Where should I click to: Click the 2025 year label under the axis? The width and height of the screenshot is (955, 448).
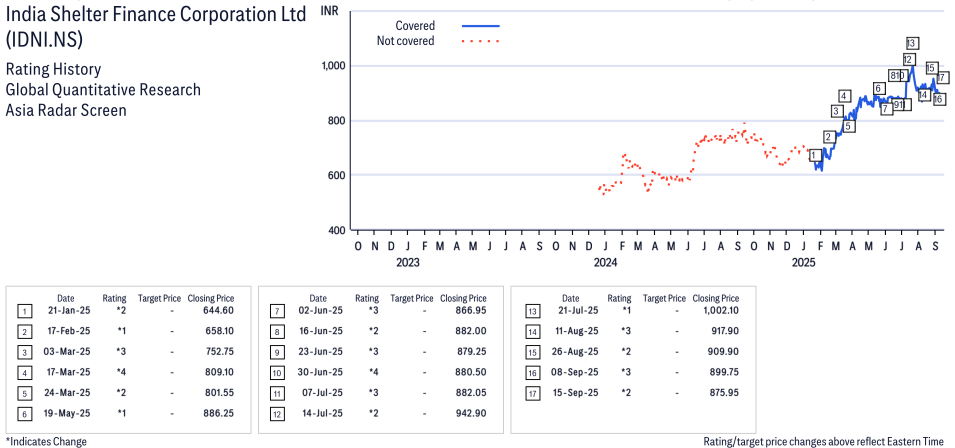click(803, 263)
